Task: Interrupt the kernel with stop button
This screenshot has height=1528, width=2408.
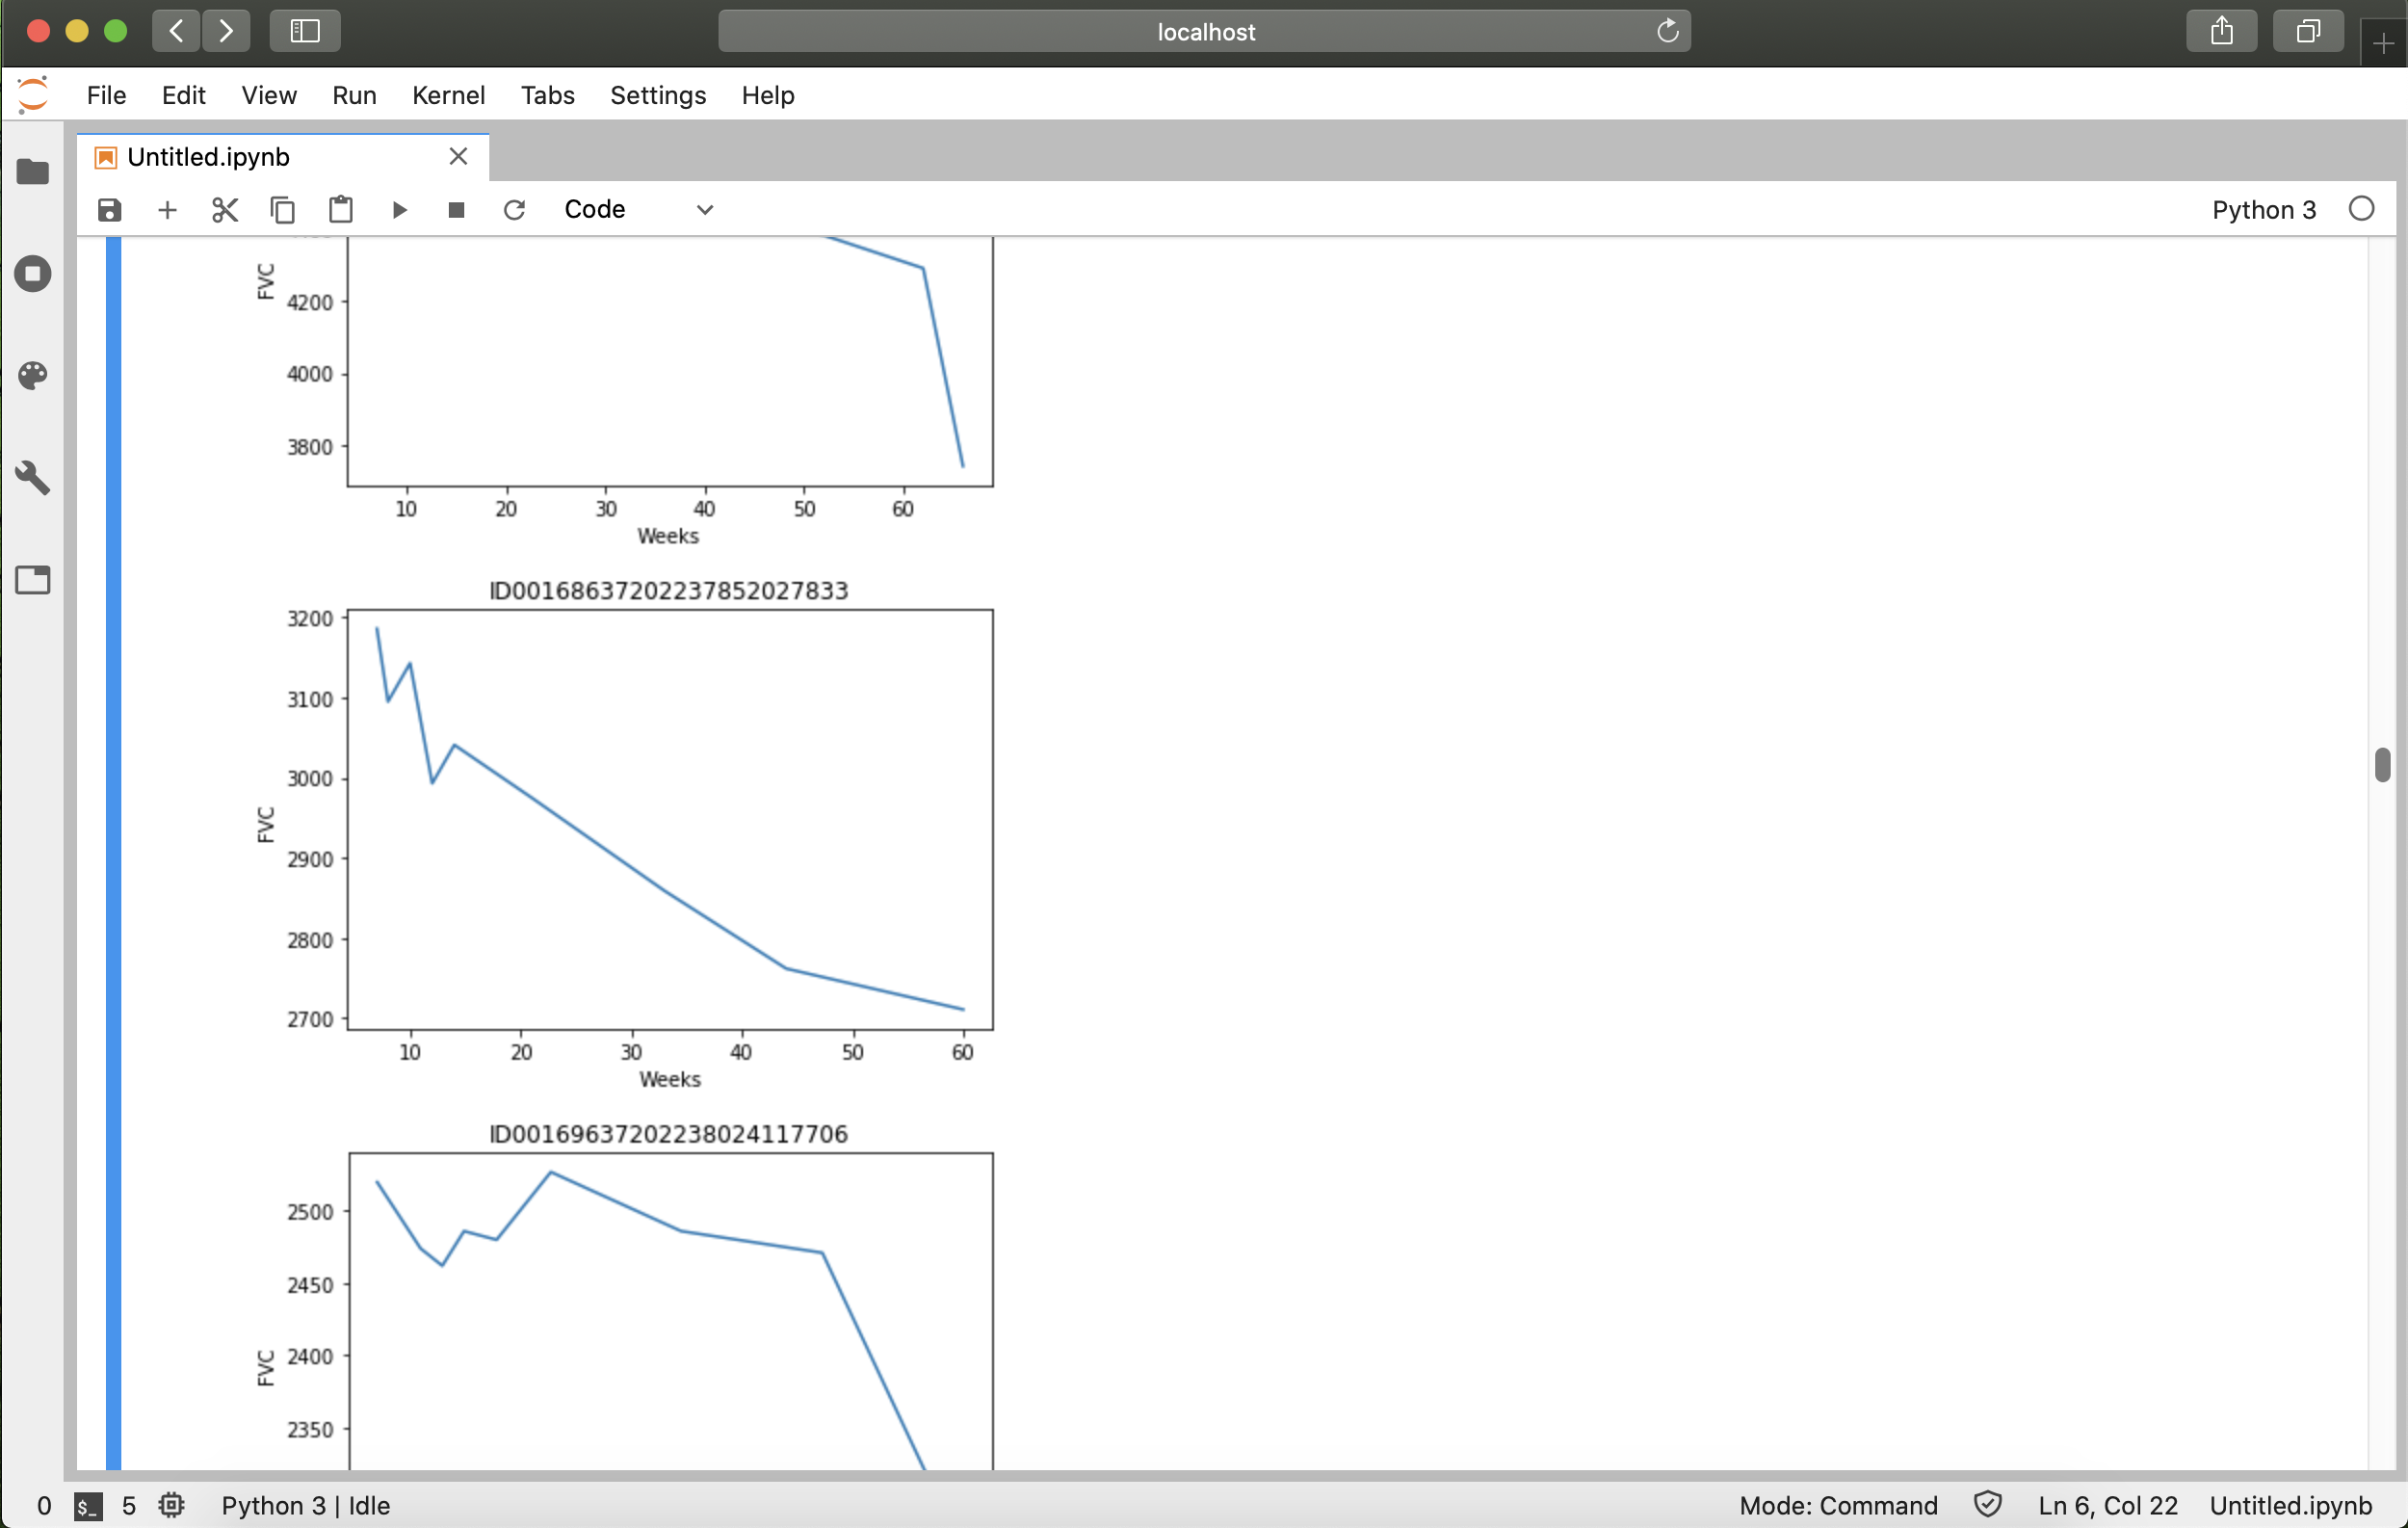Action: coord(456,210)
